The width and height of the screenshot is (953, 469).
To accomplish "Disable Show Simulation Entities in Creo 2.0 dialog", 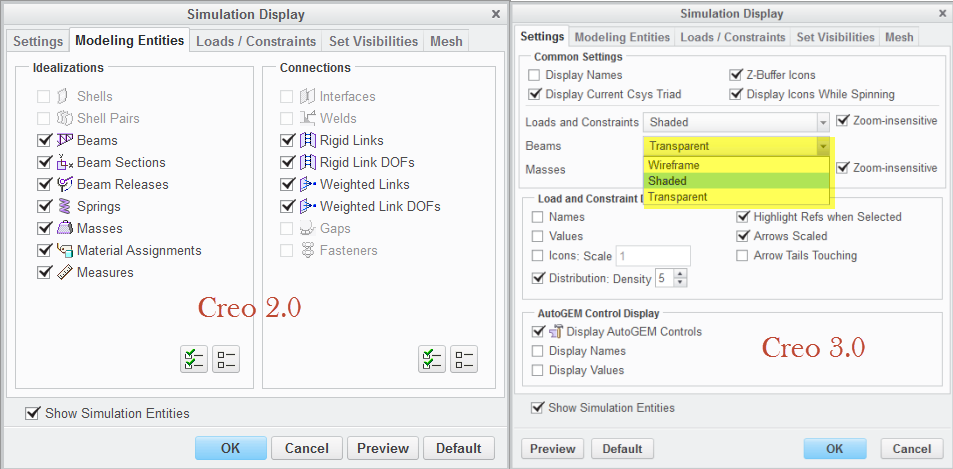I will coord(32,413).
